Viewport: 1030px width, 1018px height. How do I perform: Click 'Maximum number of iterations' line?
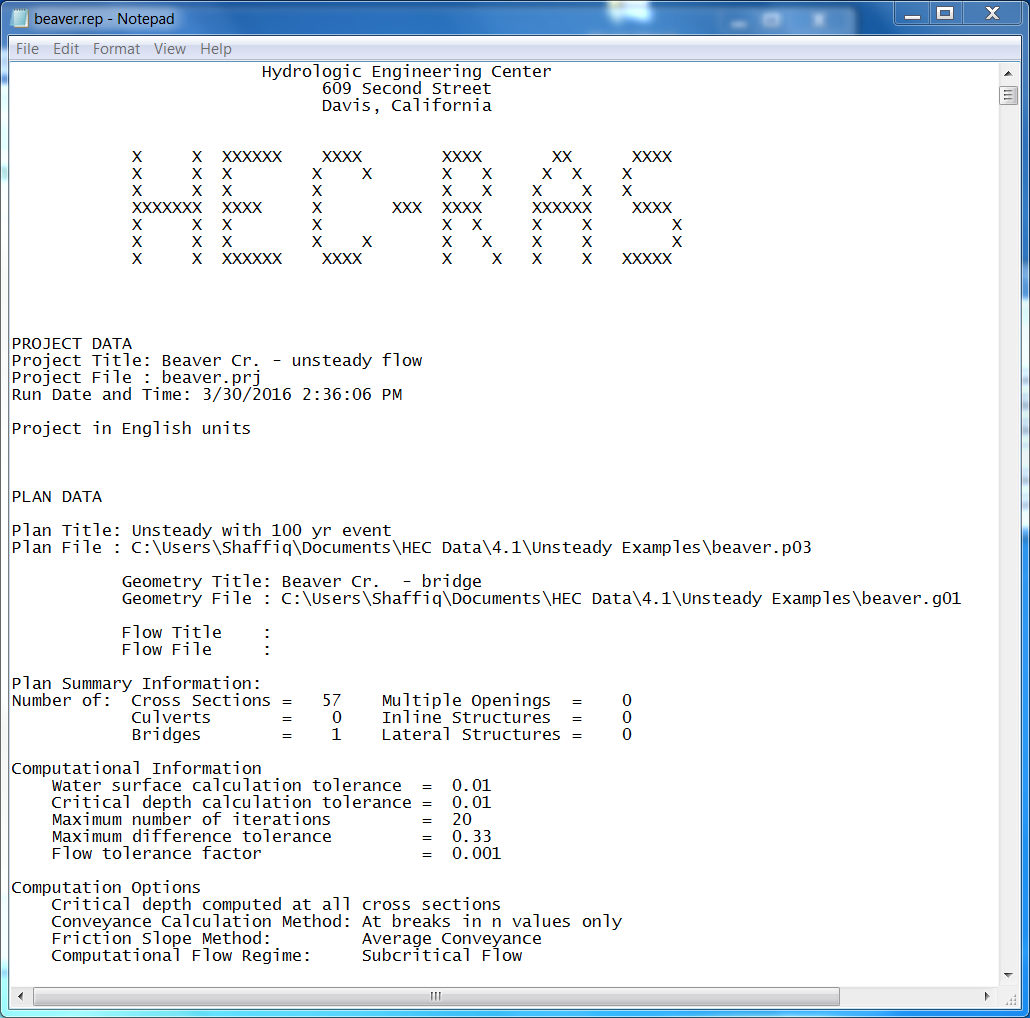(x=261, y=820)
